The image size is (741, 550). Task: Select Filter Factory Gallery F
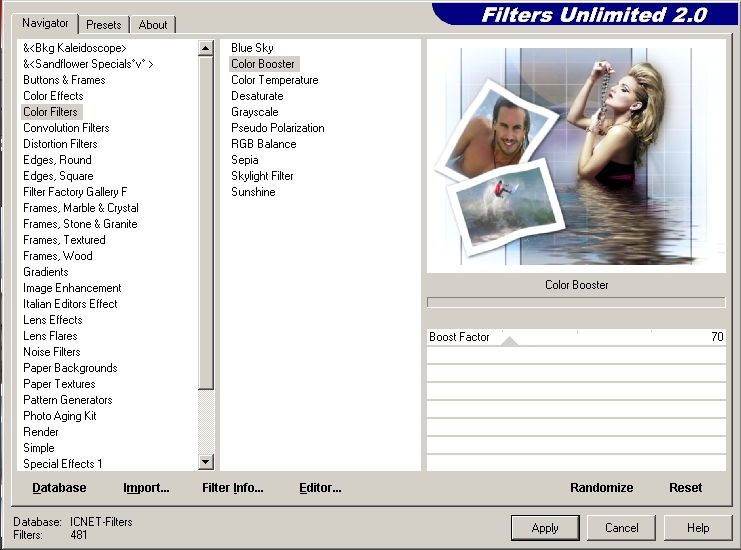point(75,192)
